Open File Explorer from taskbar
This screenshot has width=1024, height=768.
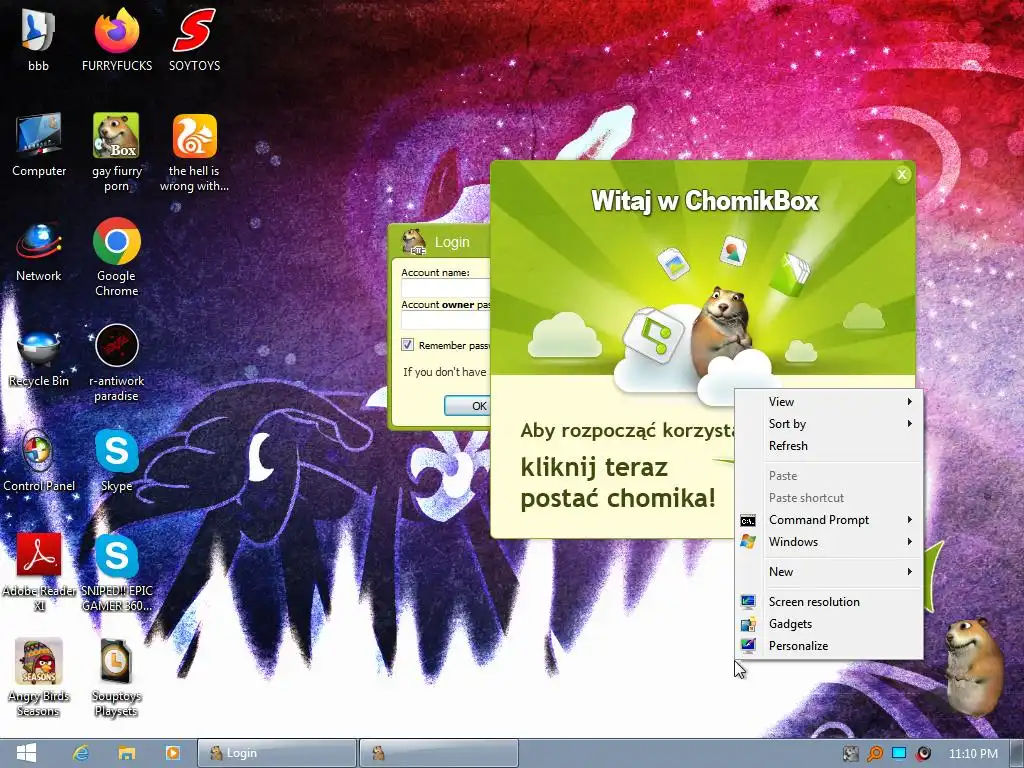126,753
